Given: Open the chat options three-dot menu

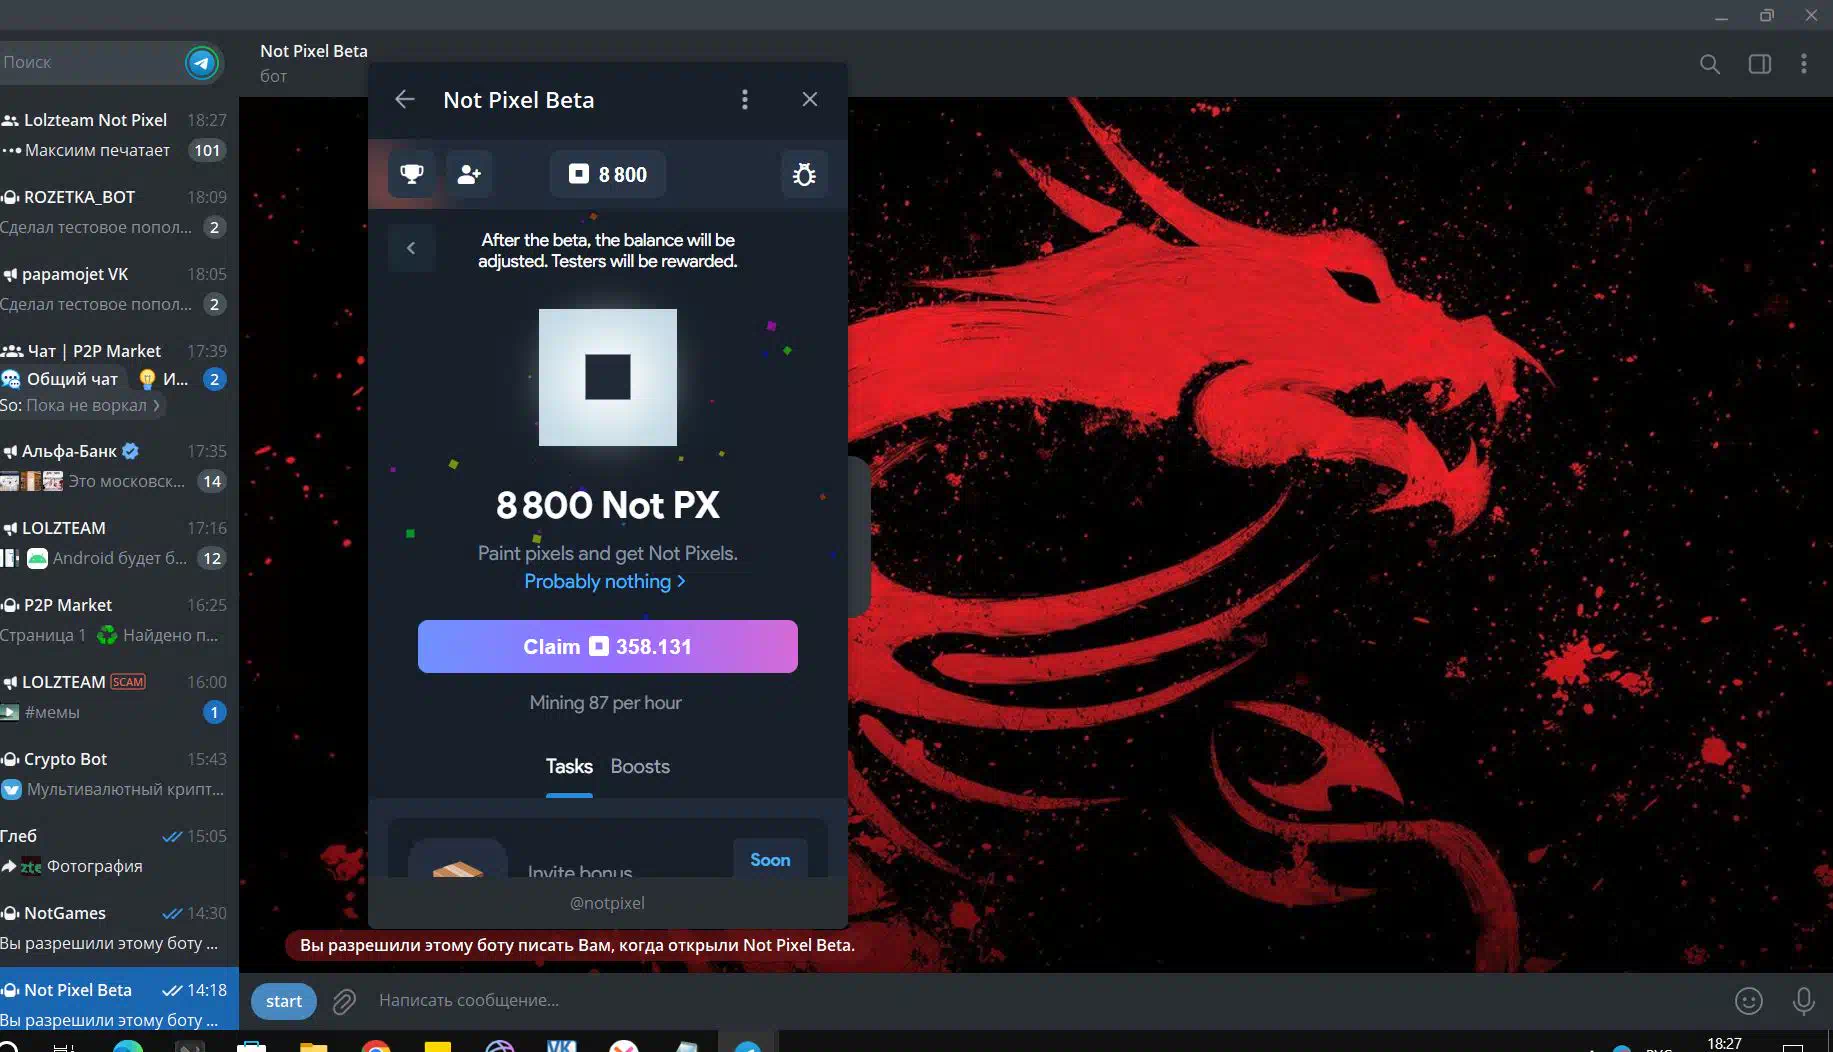Looking at the screenshot, I should pos(1804,64).
